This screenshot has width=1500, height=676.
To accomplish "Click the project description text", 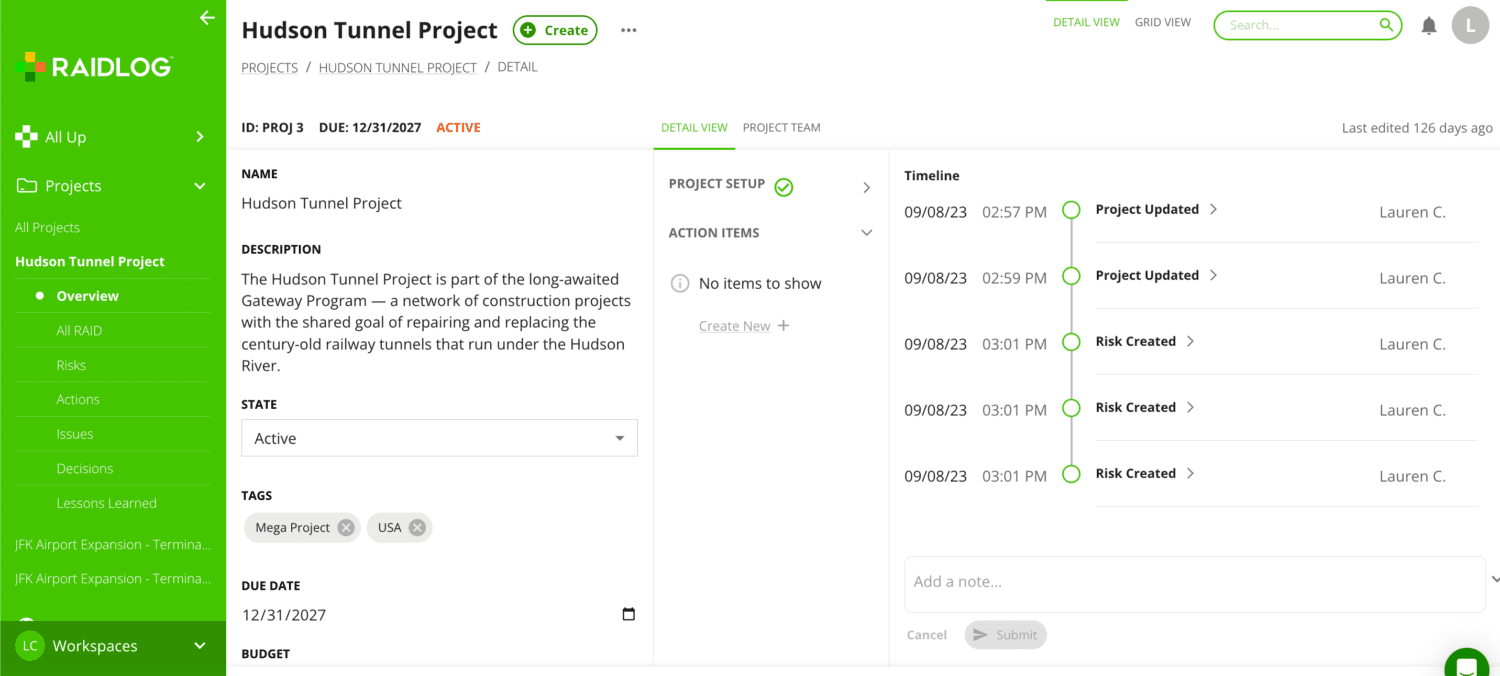I will click(435, 322).
